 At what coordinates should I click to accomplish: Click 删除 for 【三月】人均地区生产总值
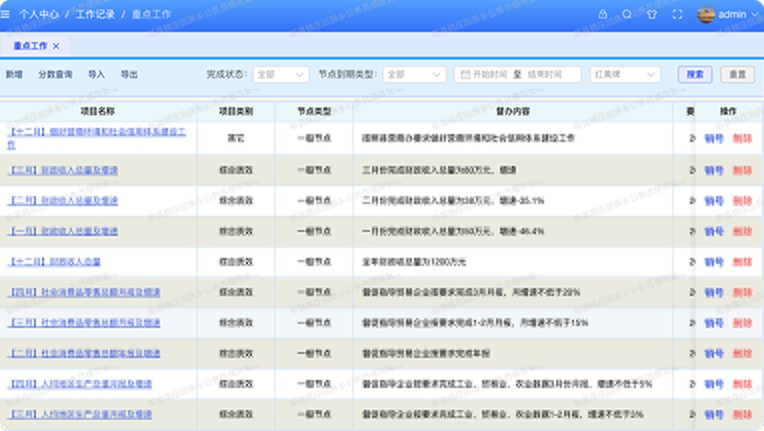[x=743, y=415]
